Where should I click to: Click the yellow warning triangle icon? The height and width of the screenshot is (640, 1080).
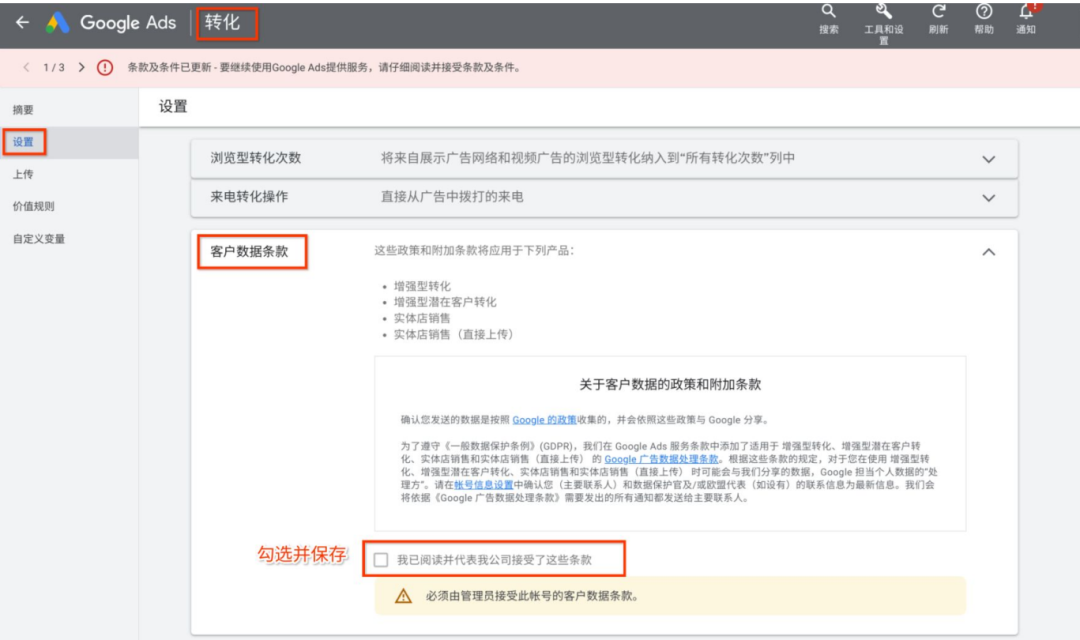(403, 596)
